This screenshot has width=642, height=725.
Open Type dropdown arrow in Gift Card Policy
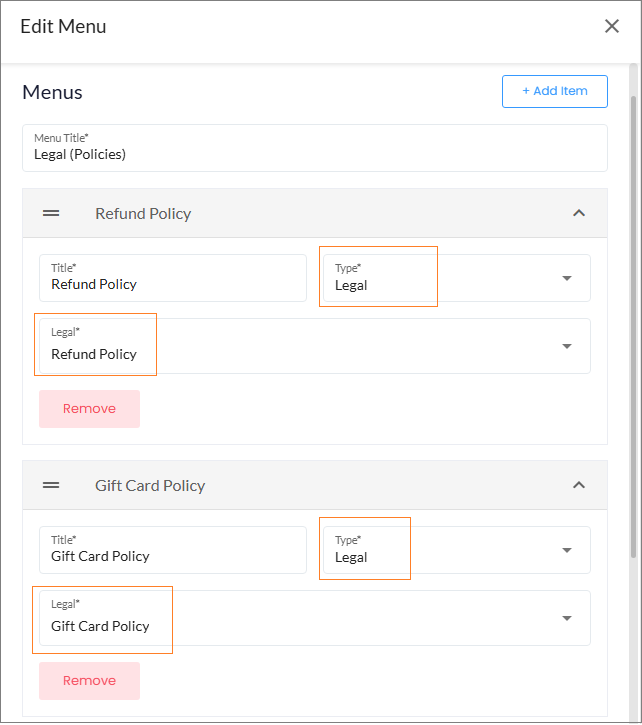[567, 550]
